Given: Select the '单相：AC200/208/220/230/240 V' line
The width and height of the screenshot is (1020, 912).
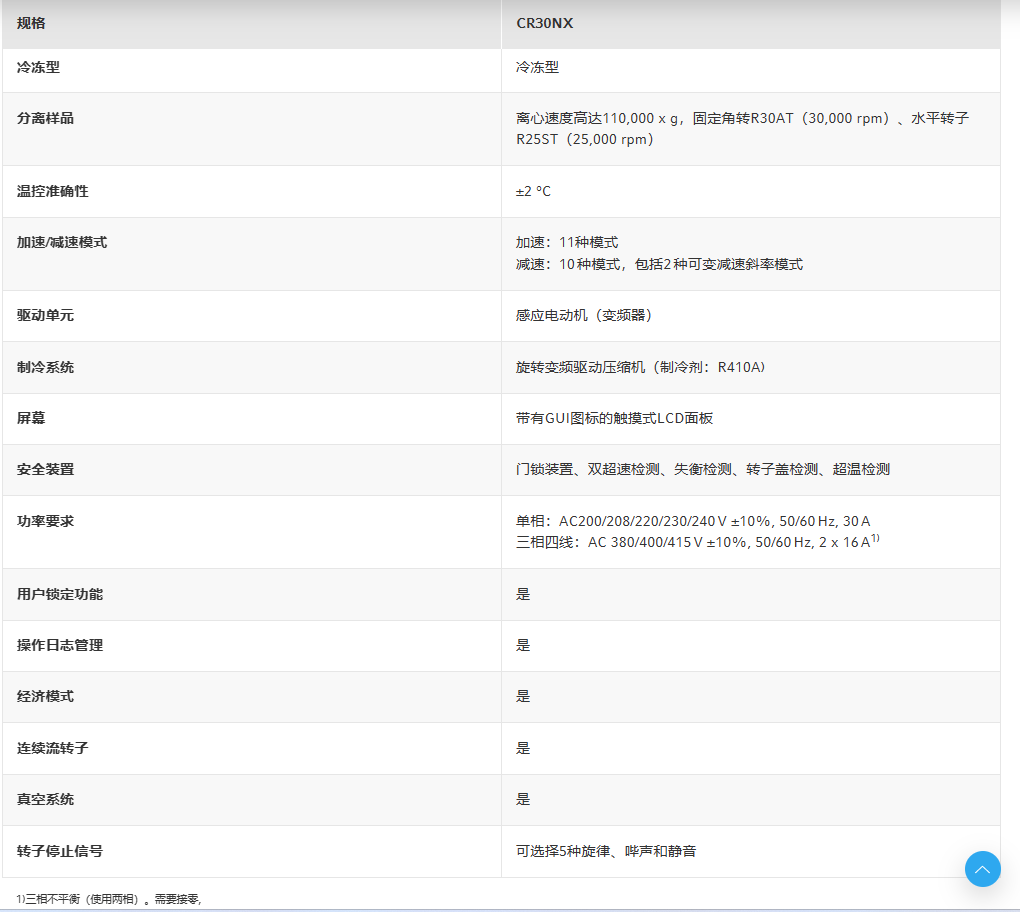Looking at the screenshot, I should click(x=693, y=522).
